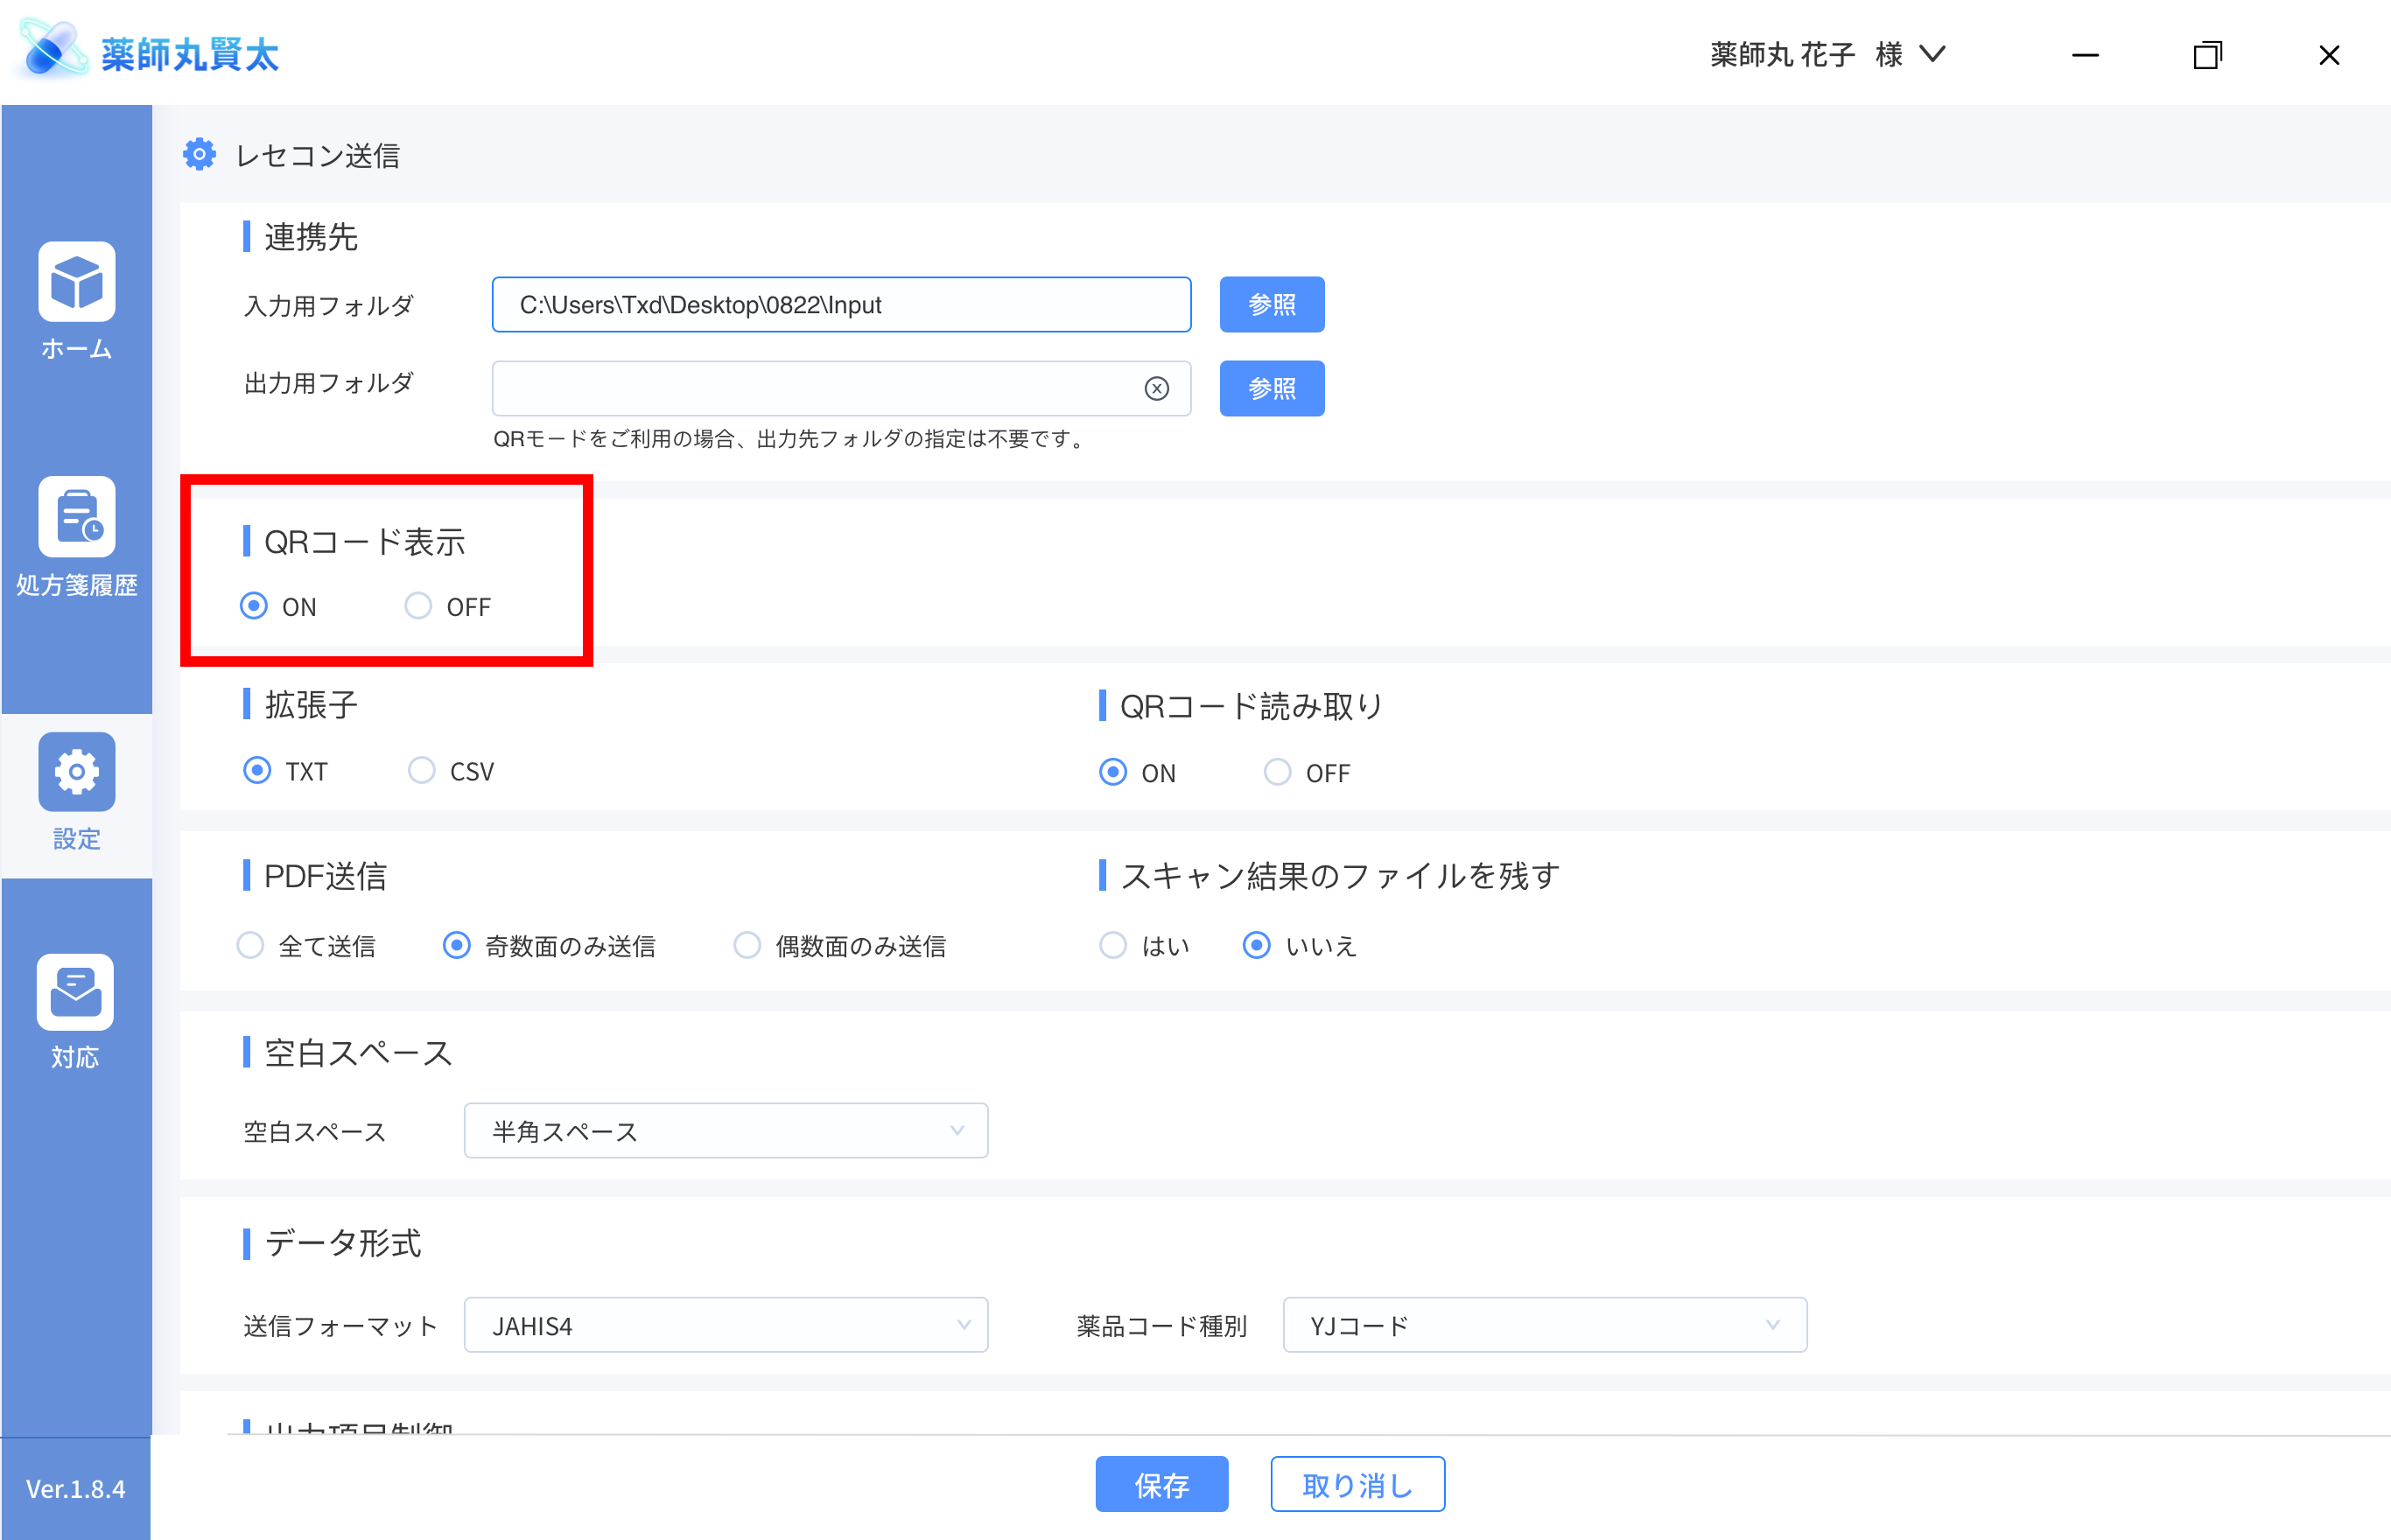The image size is (2391, 1540).
Task: Choose TXT as the 拡張子
Action: (x=257, y=771)
